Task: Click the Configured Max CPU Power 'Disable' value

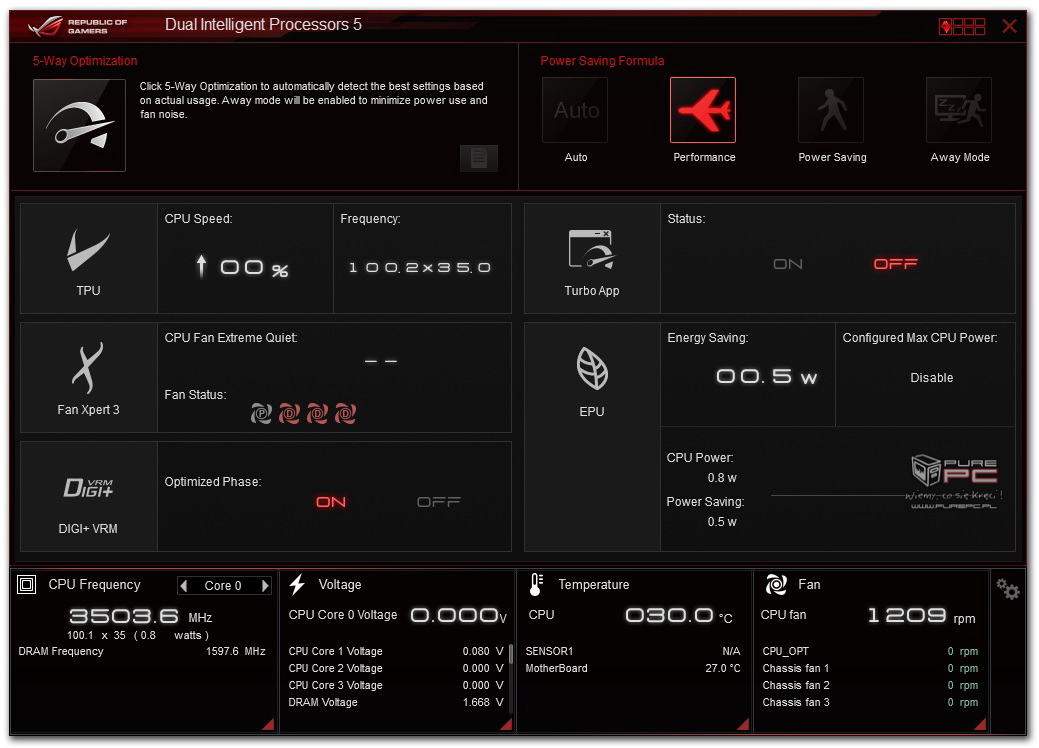Action: pyautogui.click(x=932, y=378)
